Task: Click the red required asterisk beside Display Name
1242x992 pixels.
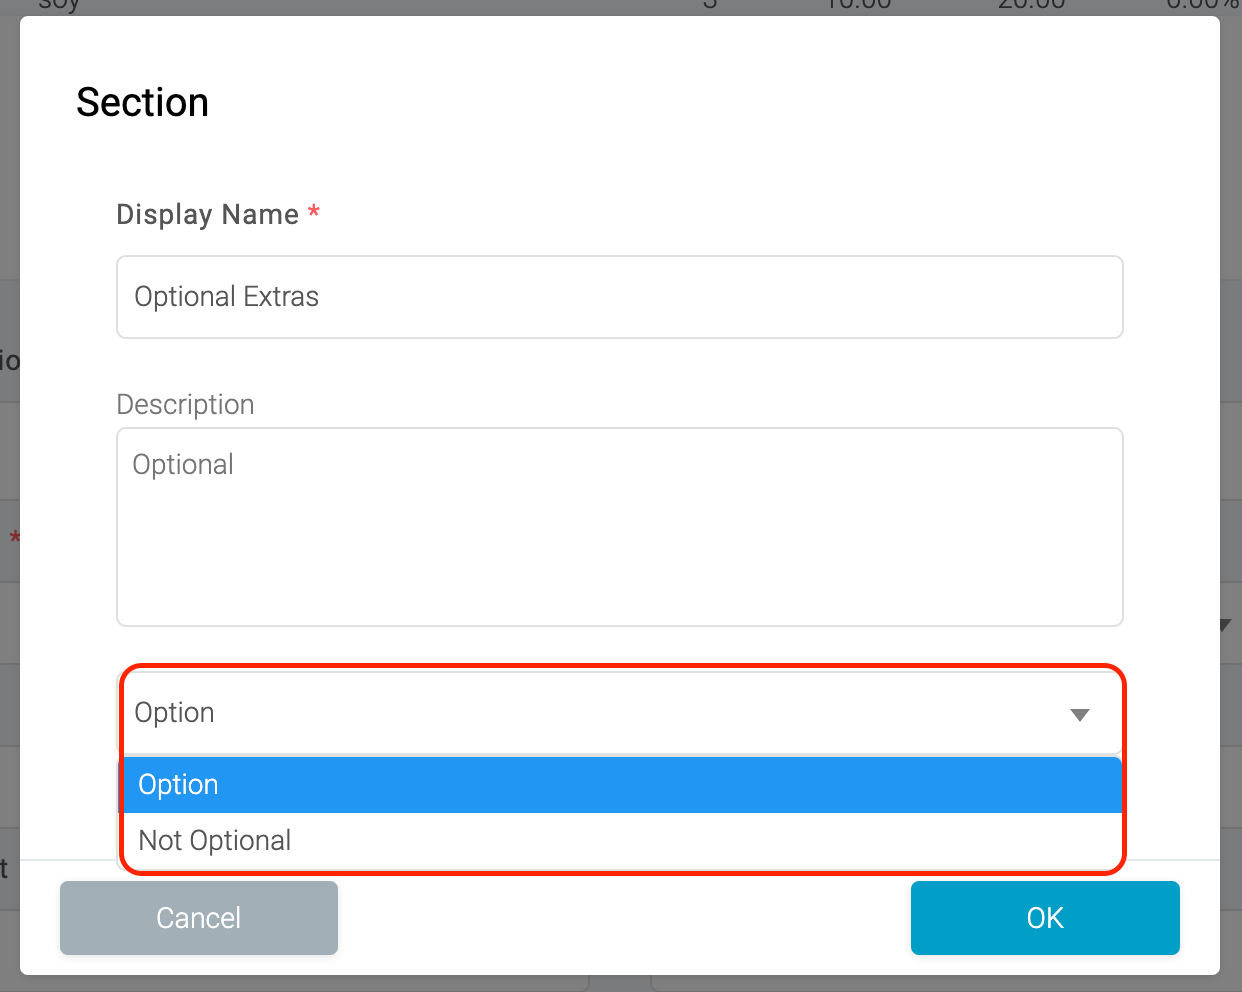Action: (x=314, y=212)
